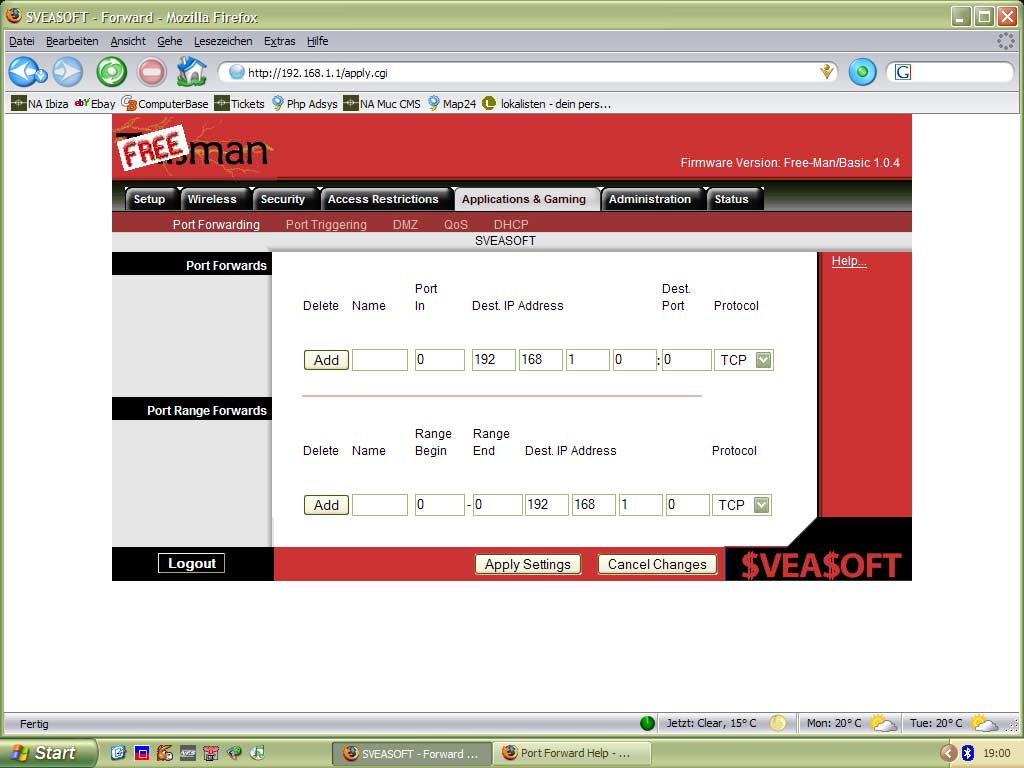
Task: Open the Ansicht menu
Action: tap(128, 41)
